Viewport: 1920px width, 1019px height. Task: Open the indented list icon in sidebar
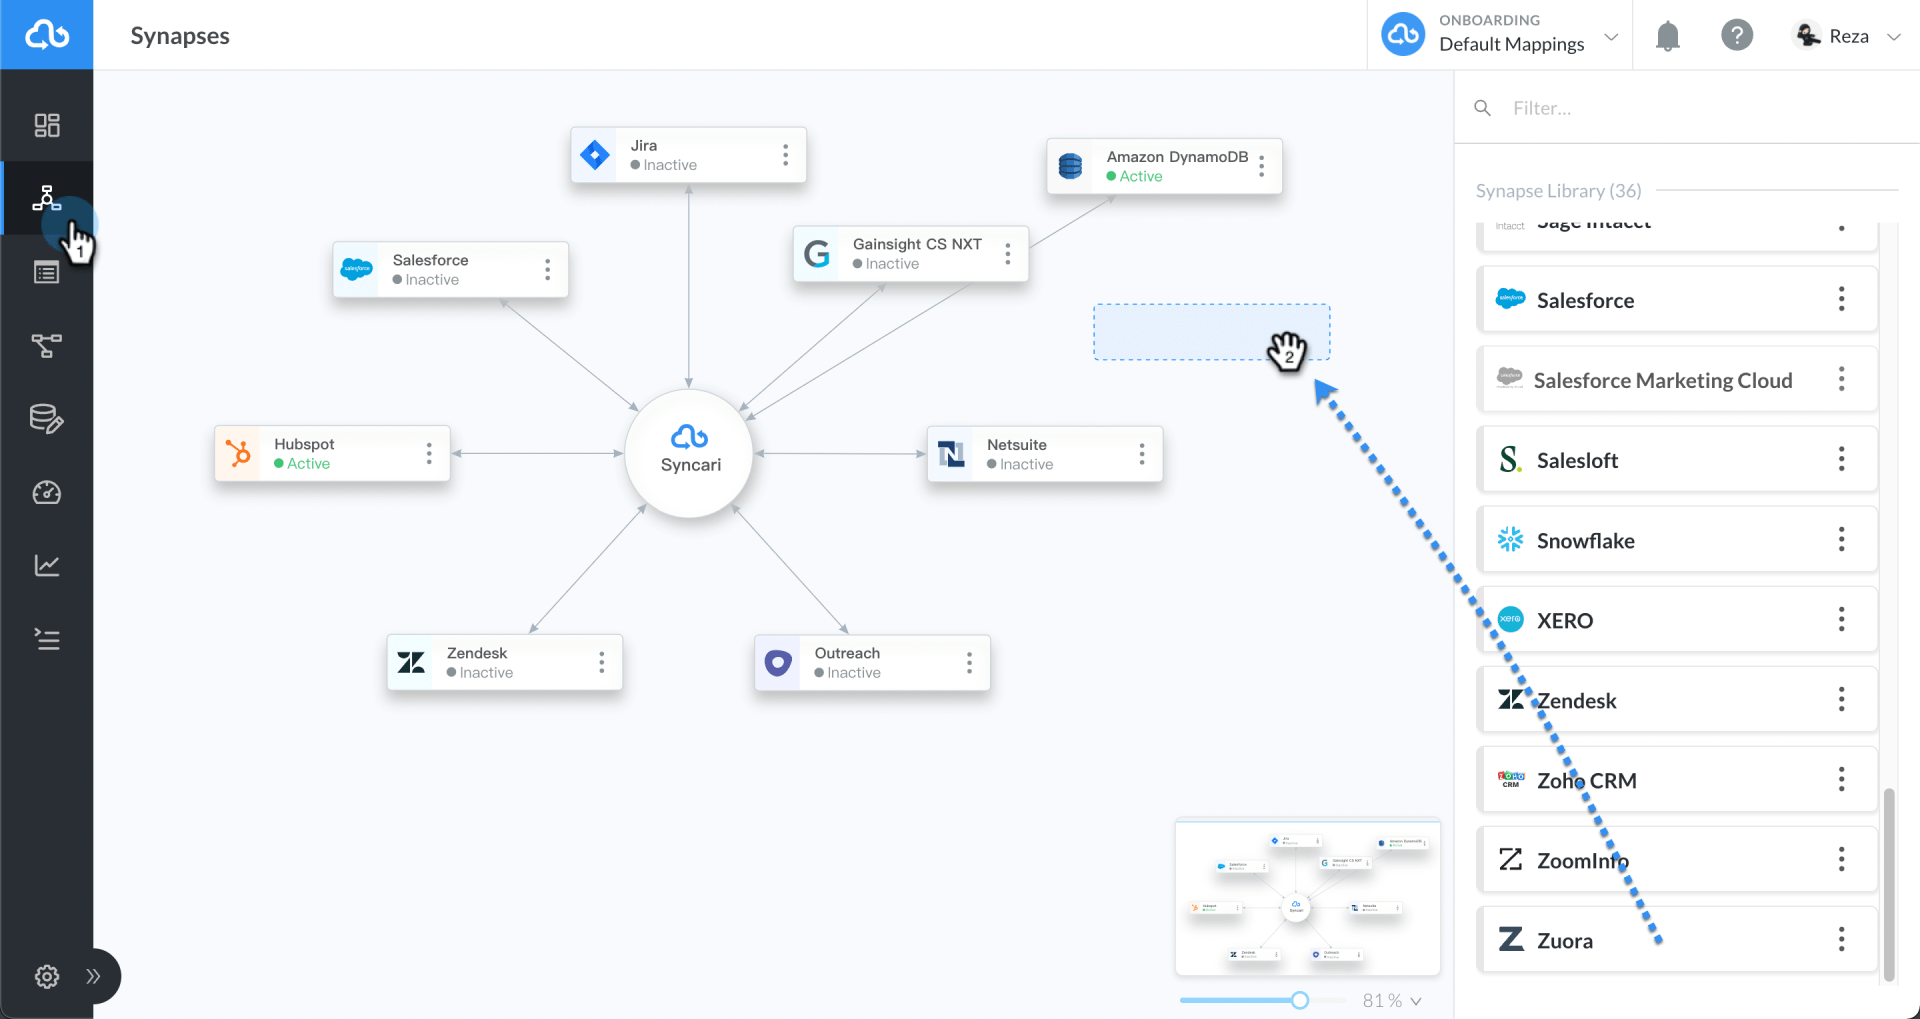click(47, 639)
